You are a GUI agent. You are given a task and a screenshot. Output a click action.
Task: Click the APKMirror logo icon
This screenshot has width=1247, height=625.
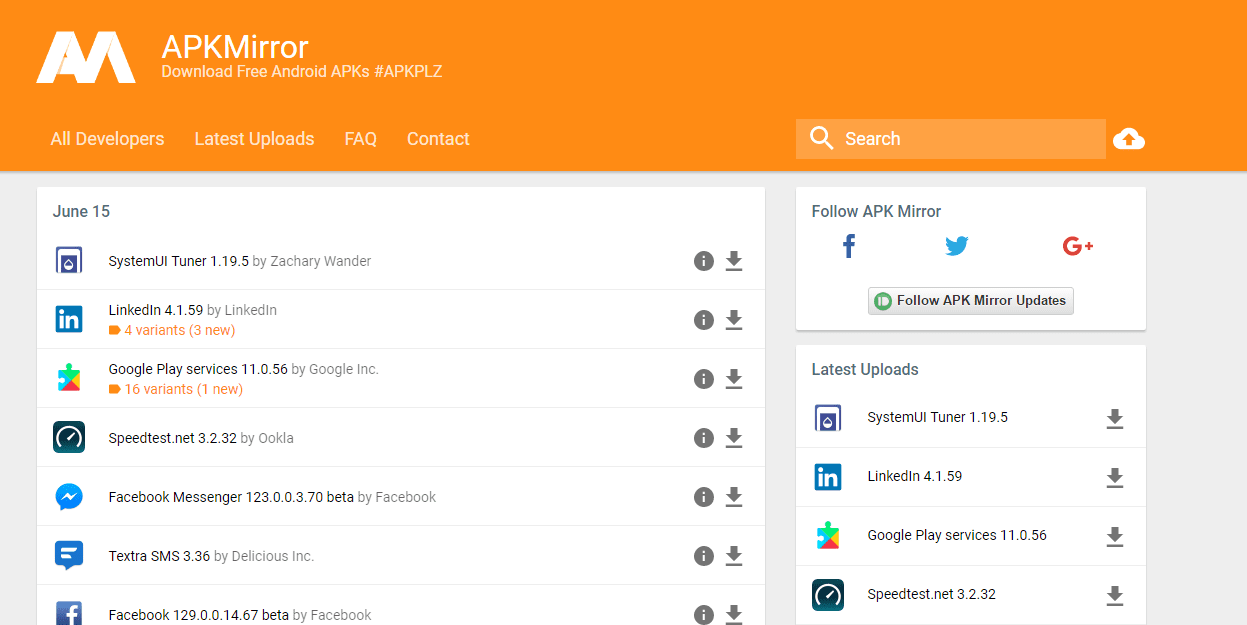tap(86, 57)
